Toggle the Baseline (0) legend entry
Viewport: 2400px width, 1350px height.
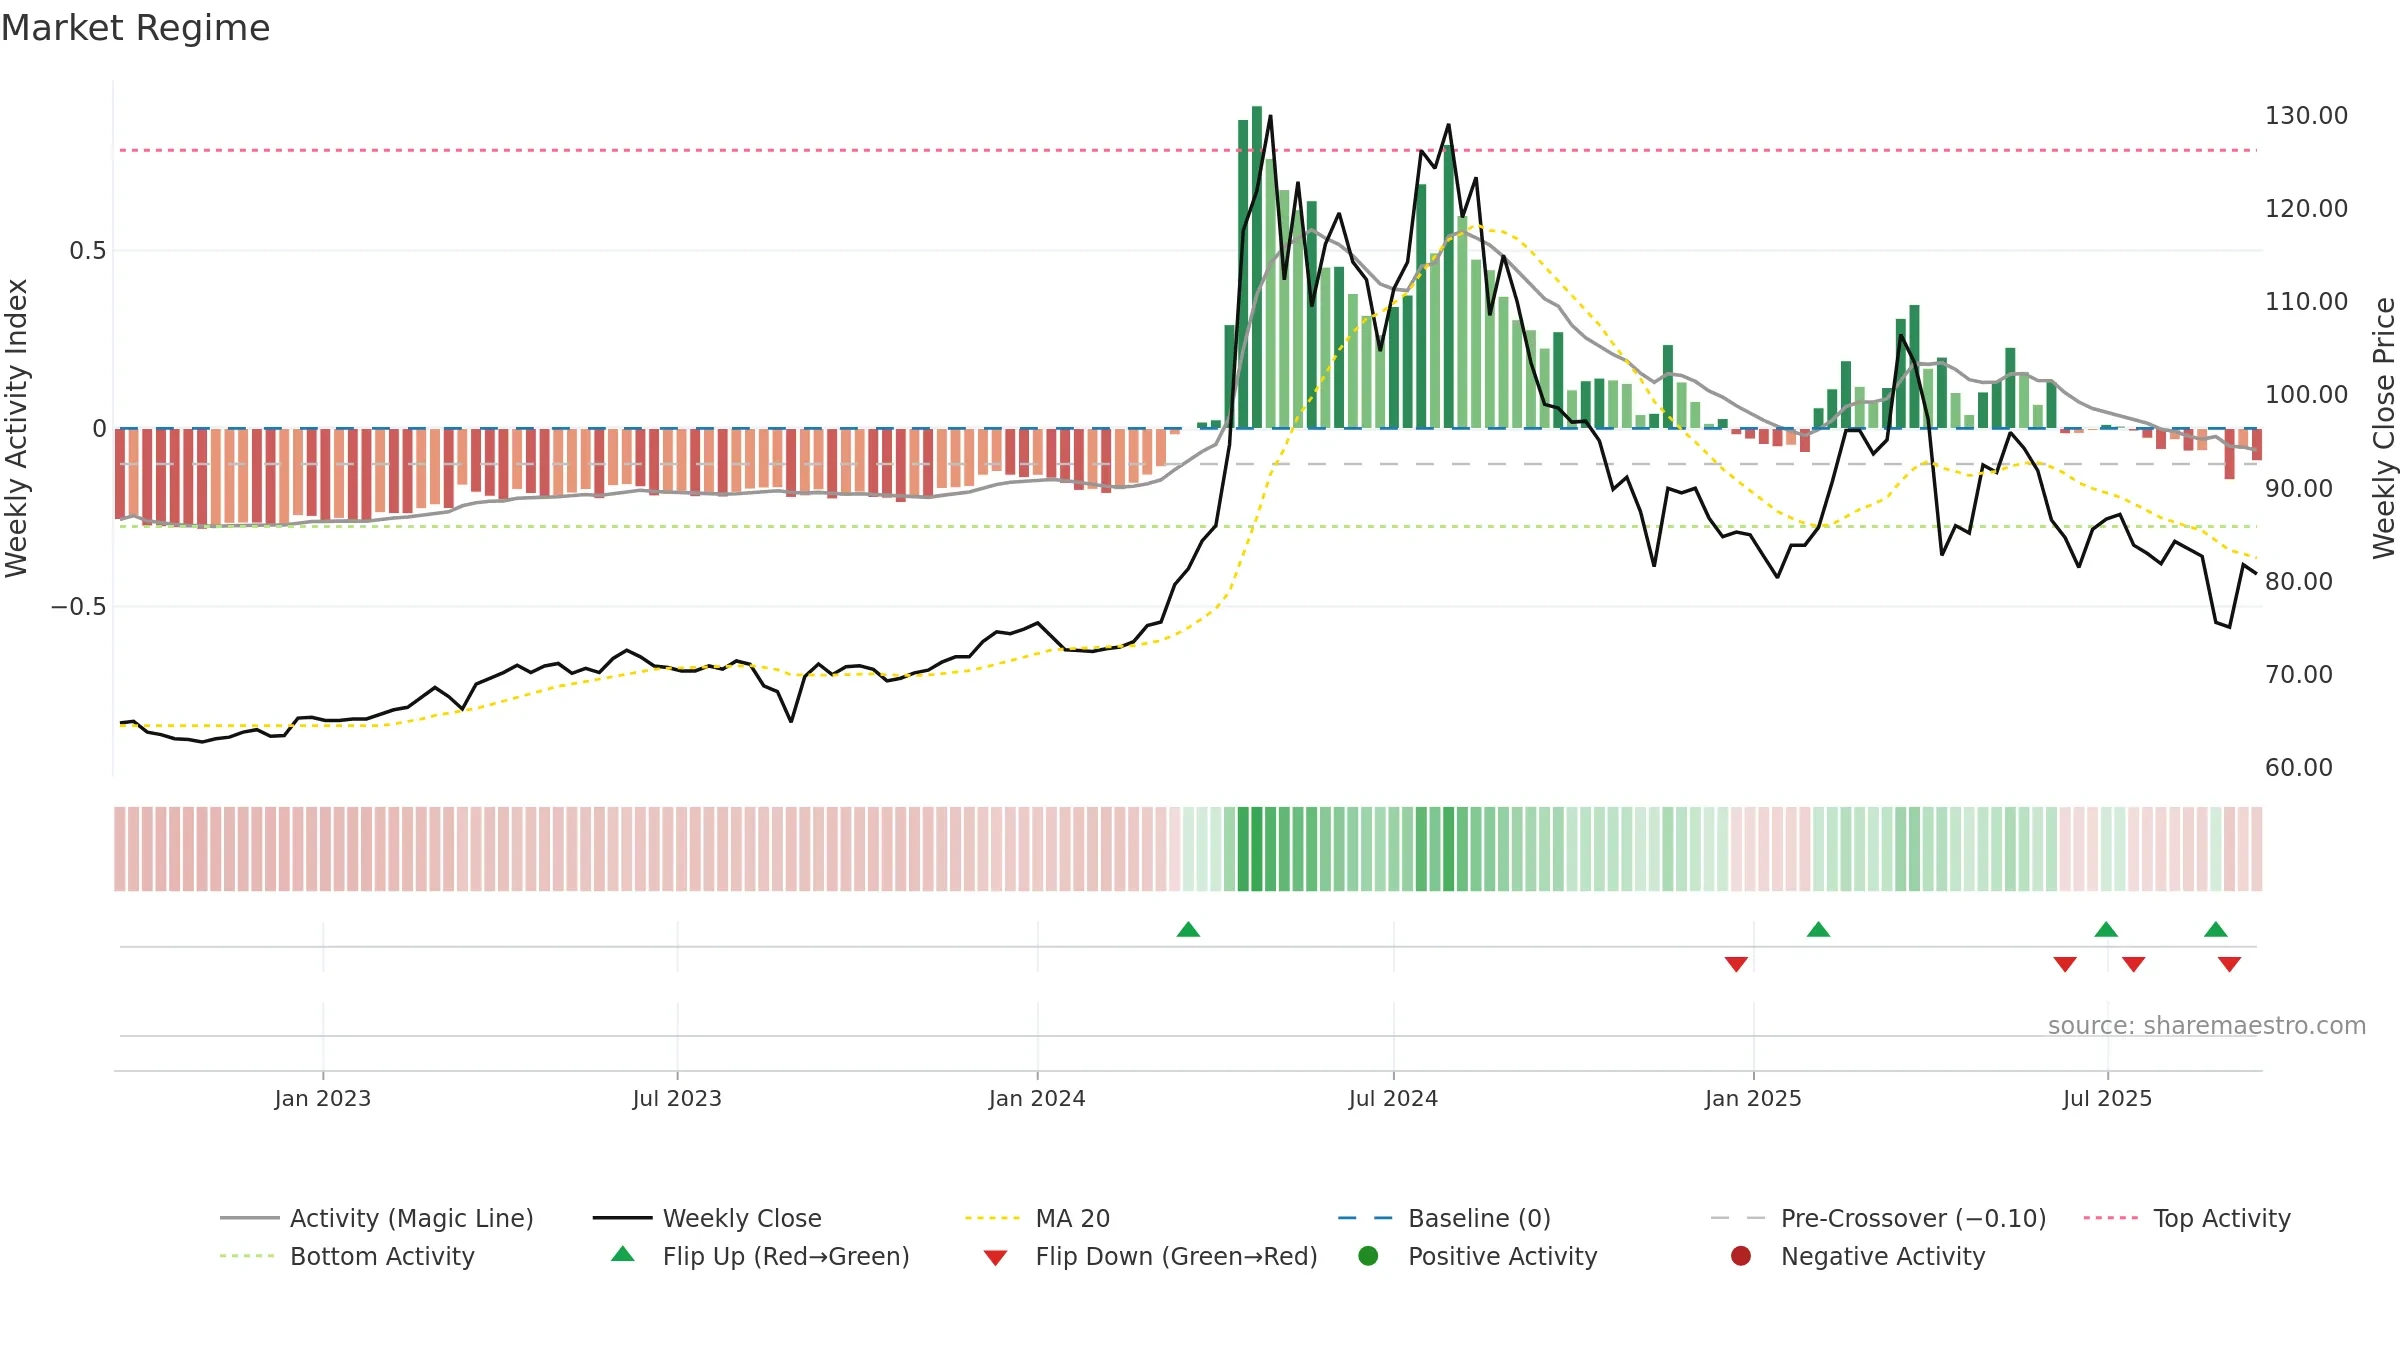[x=1444, y=1218]
